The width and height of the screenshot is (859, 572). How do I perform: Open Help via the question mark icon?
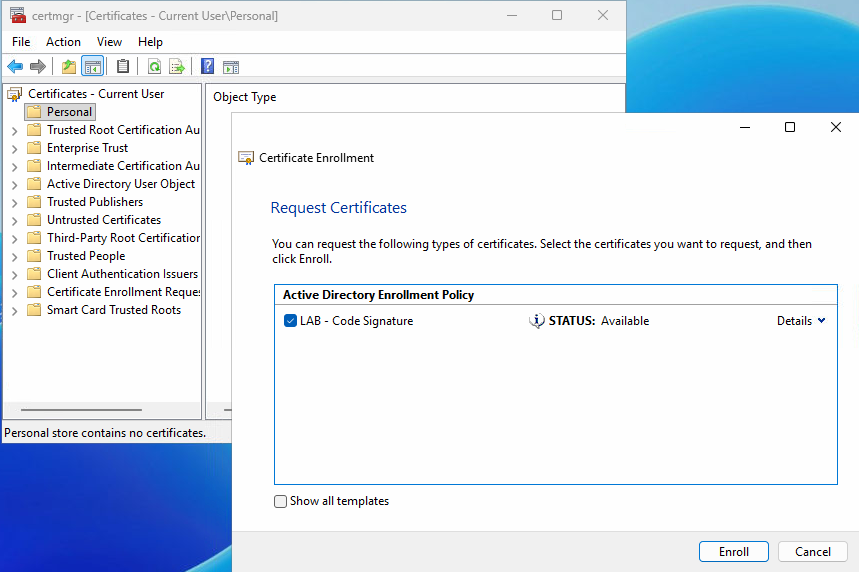[x=207, y=67]
